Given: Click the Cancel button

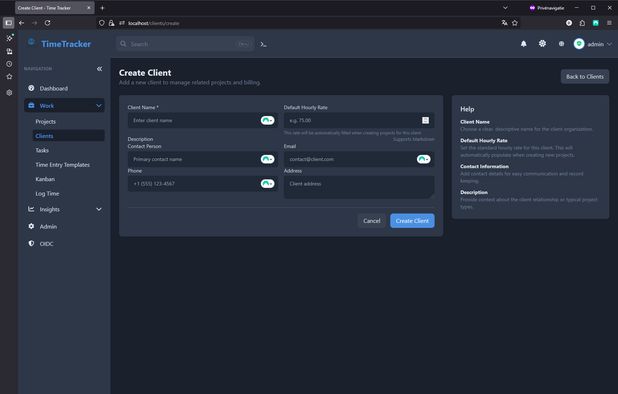Looking at the screenshot, I should point(372,221).
